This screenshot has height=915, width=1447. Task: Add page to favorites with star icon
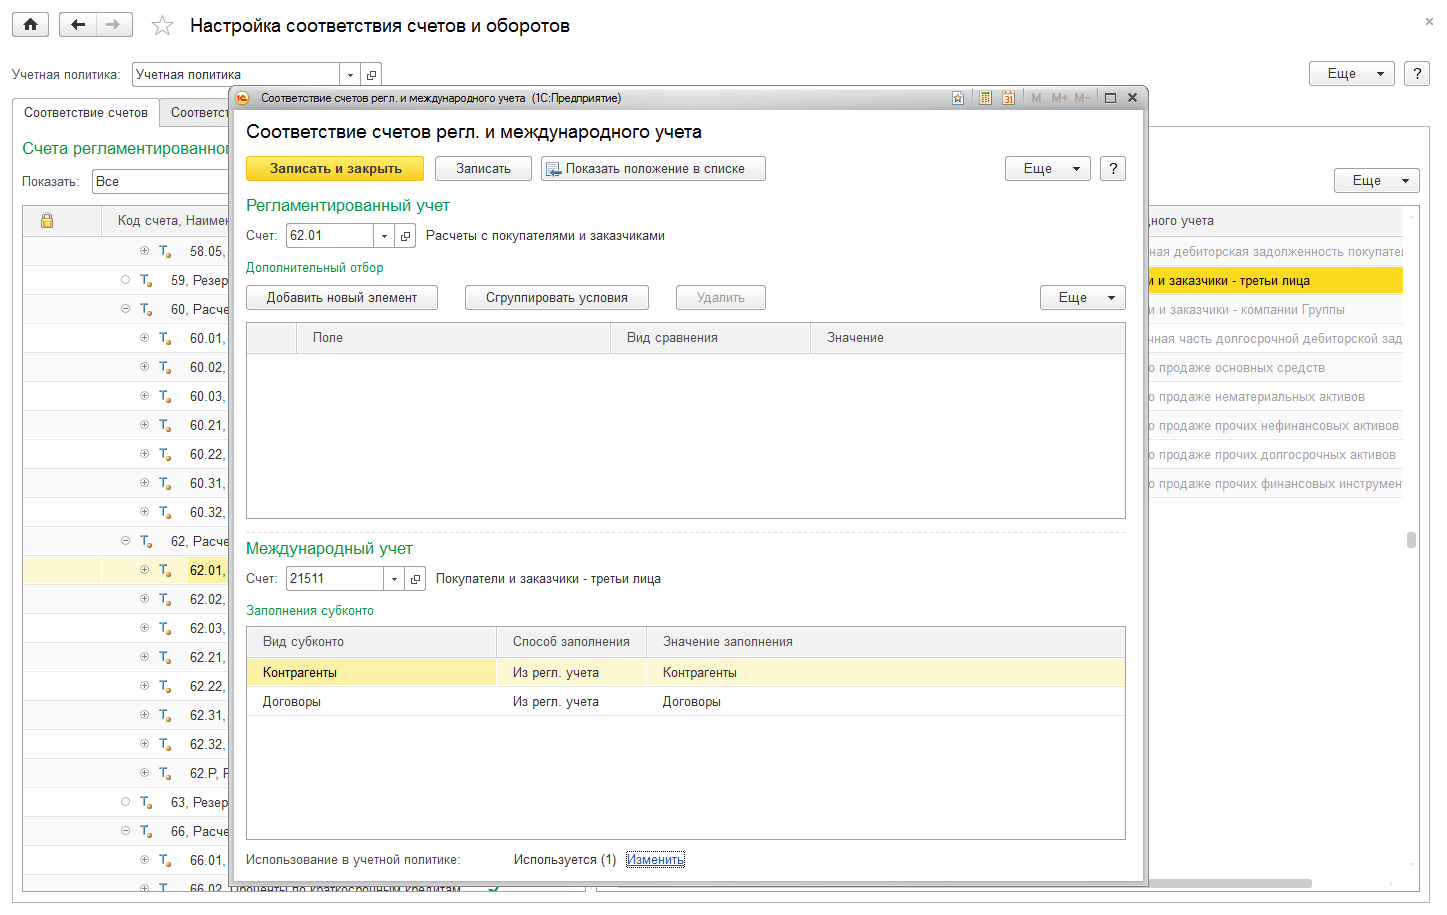(162, 26)
